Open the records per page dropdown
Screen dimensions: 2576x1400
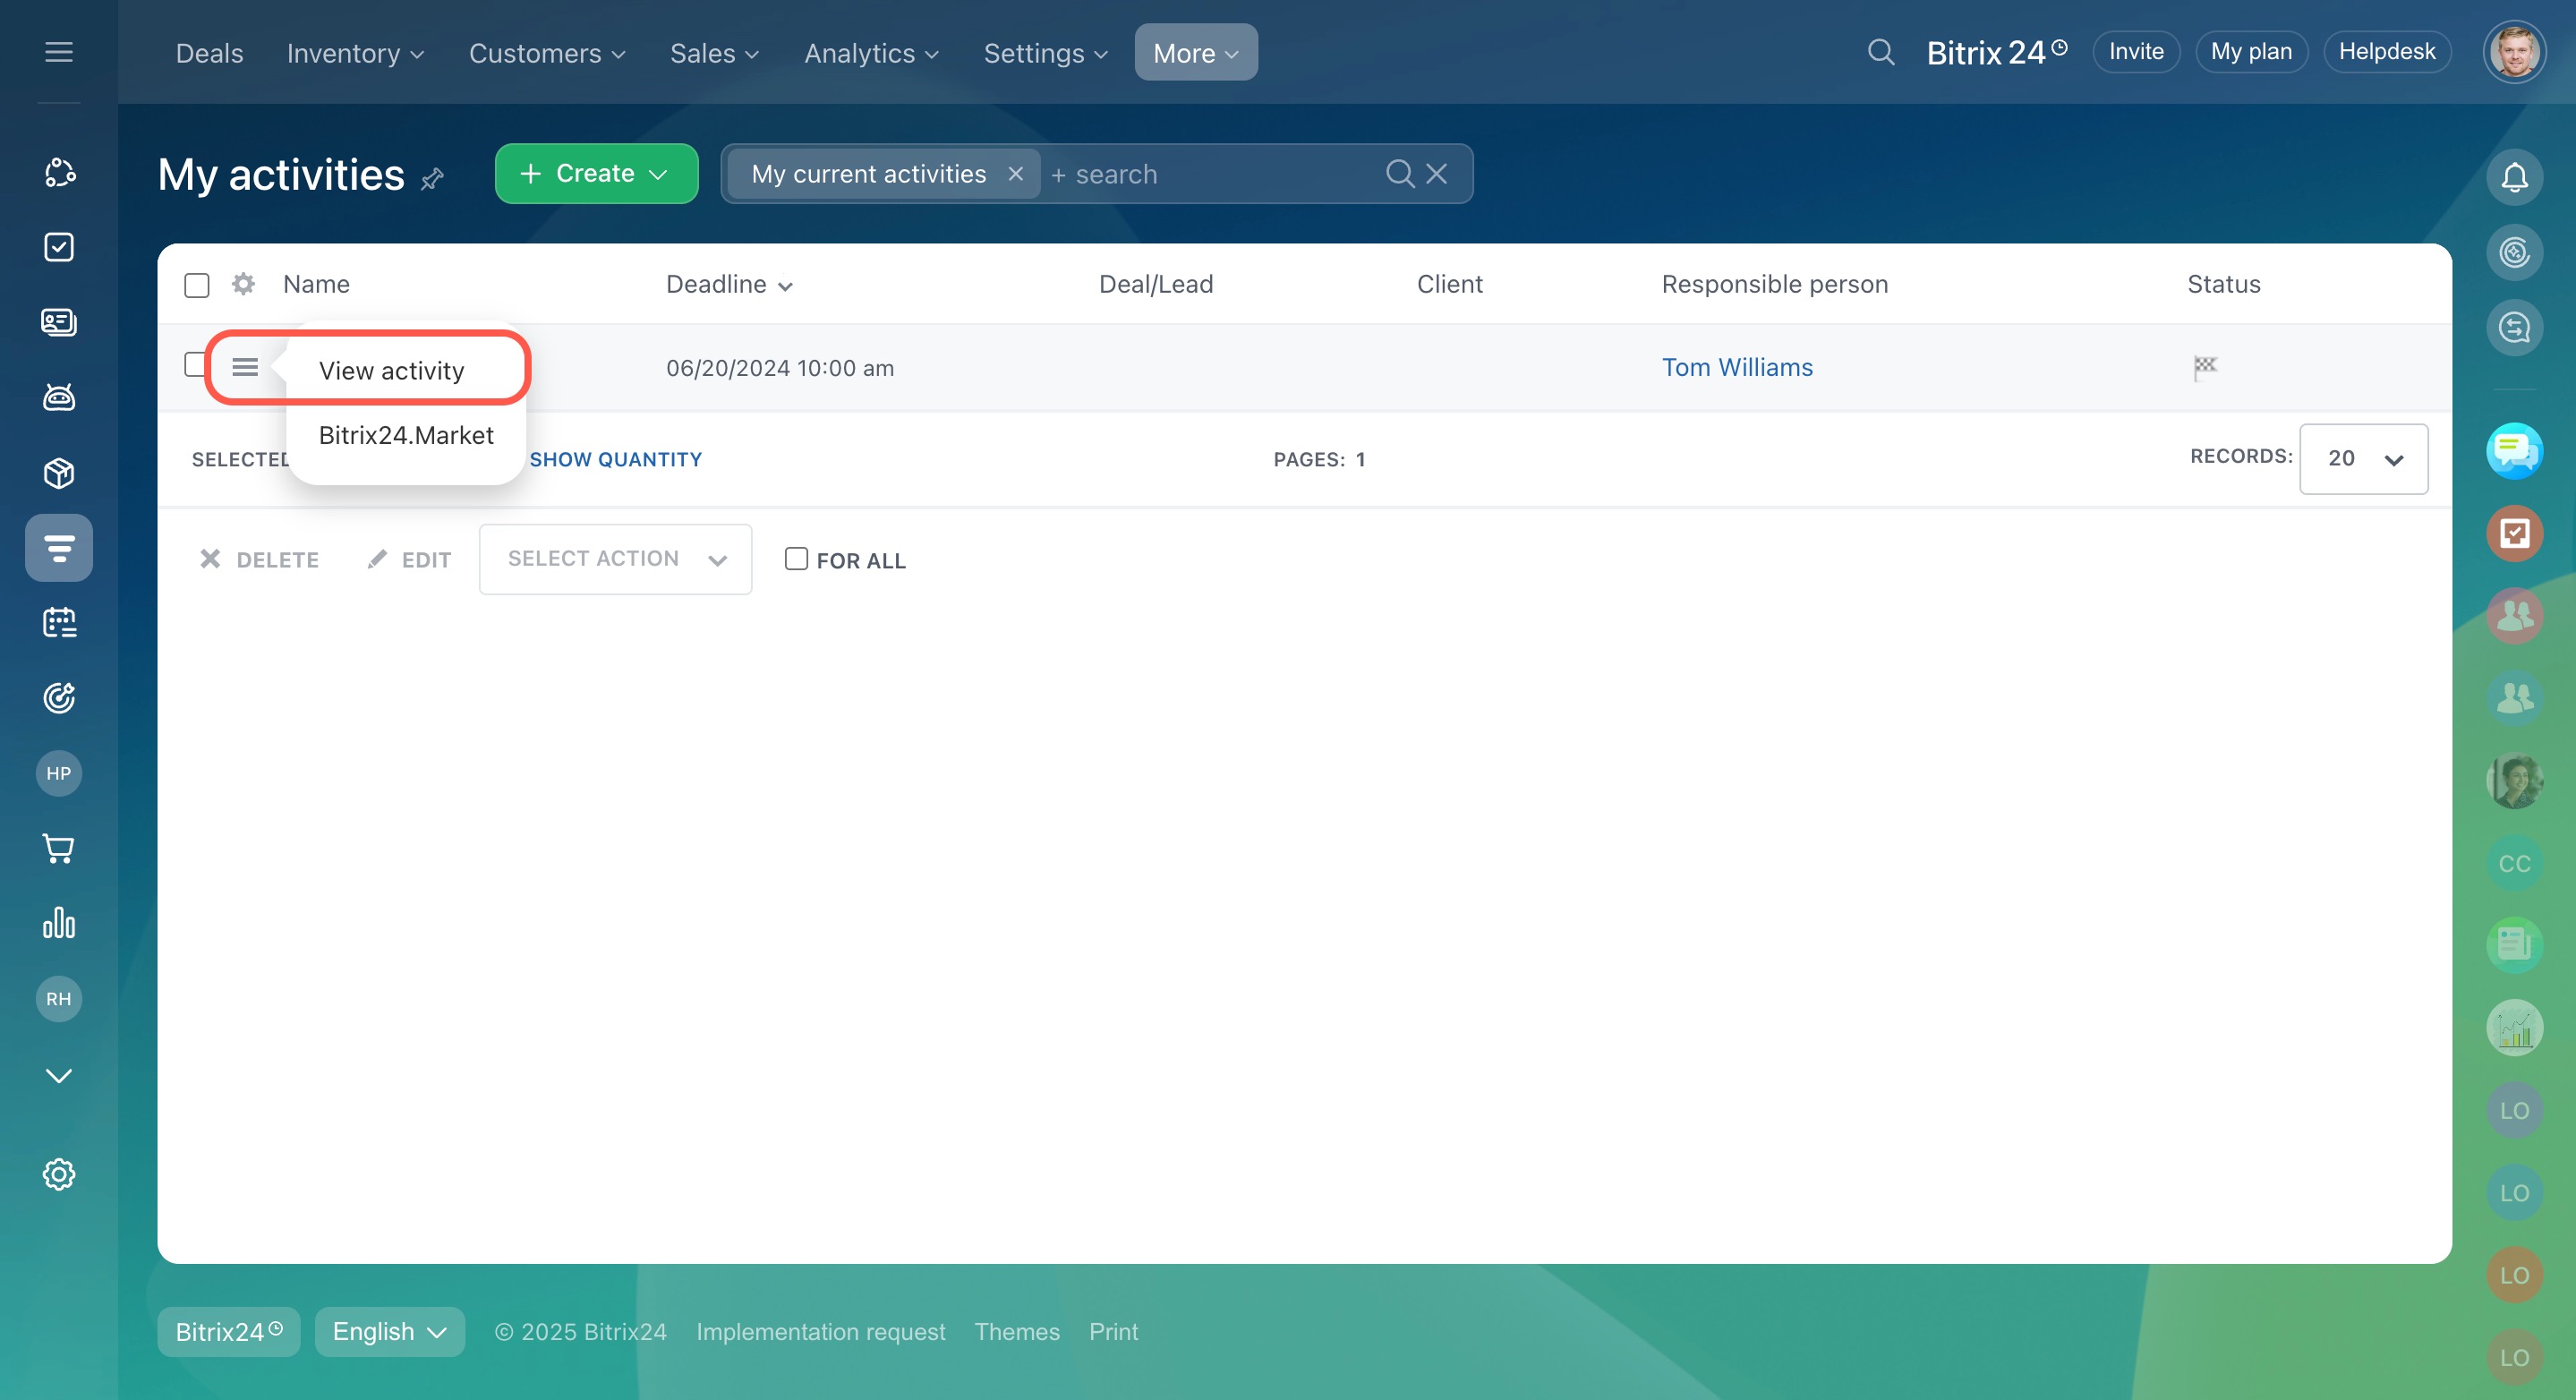point(2363,459)
